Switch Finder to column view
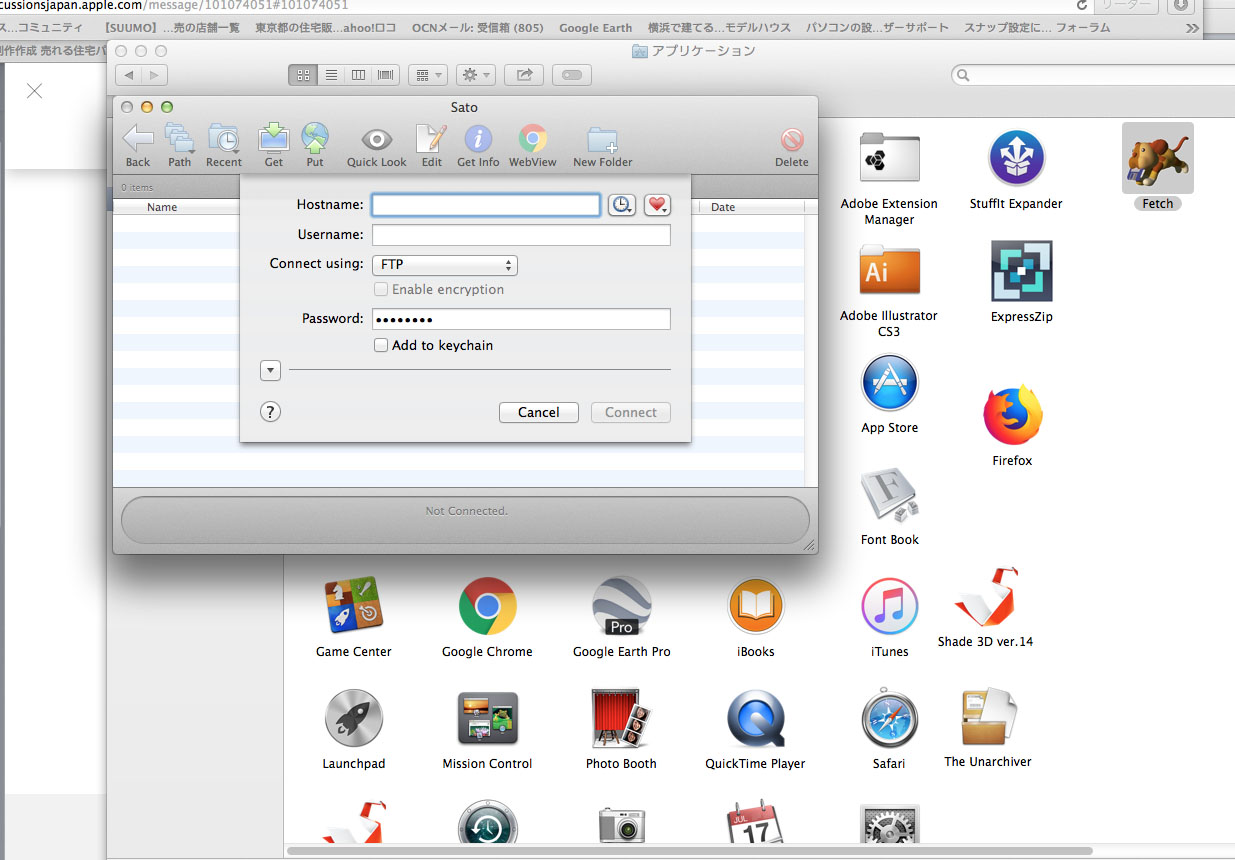This screenshot has width=1235, height=860. point(358,75)
